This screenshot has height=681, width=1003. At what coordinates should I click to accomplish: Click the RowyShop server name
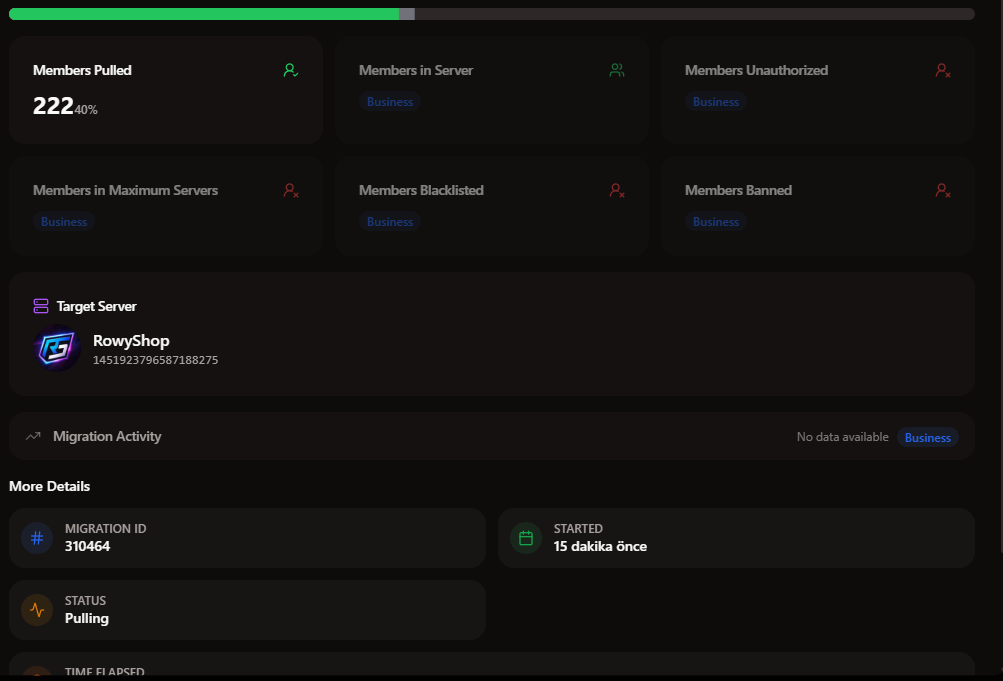click(x=131, y=341)
